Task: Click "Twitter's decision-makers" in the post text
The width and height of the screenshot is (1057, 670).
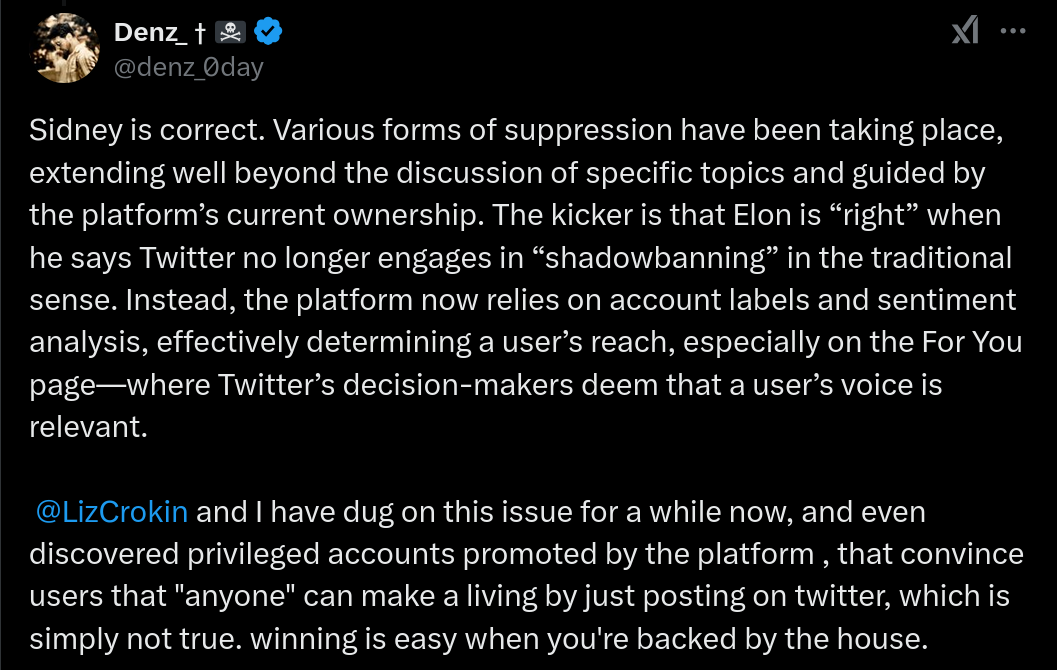Action: click(x=395, y=386)
